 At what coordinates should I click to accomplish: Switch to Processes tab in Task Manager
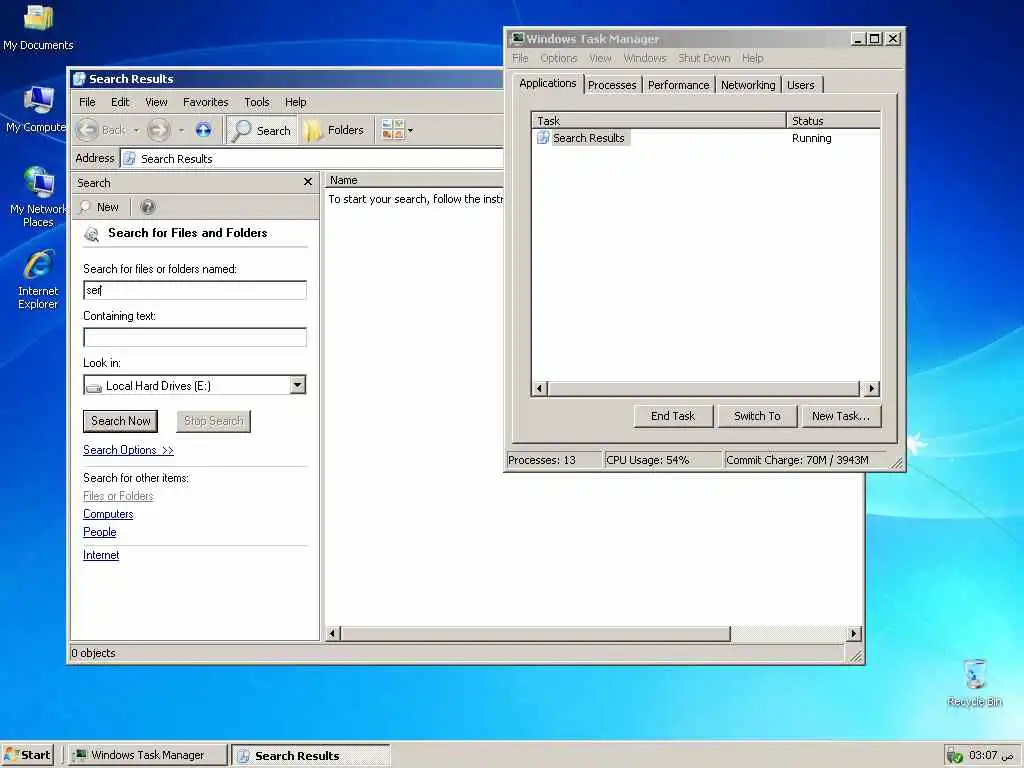tap(612, 85)
